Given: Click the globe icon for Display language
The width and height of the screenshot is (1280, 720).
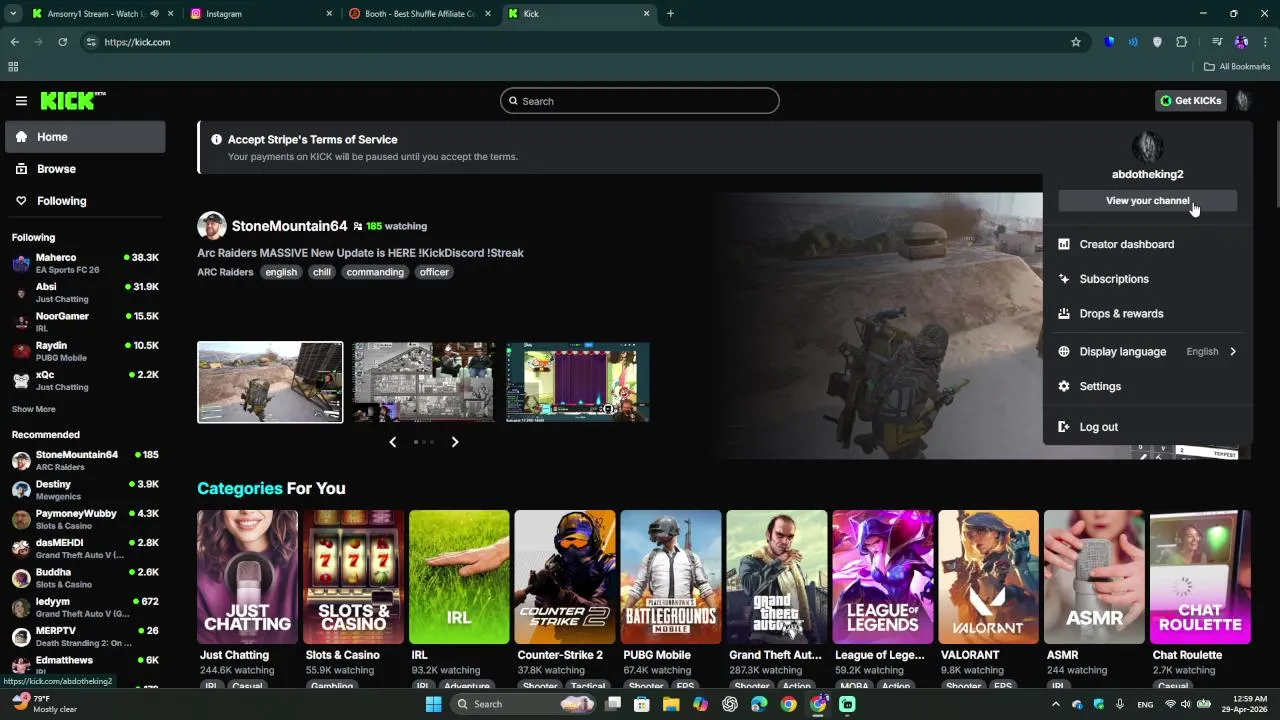Looking at the screenshot, I should pos(1064,352).
